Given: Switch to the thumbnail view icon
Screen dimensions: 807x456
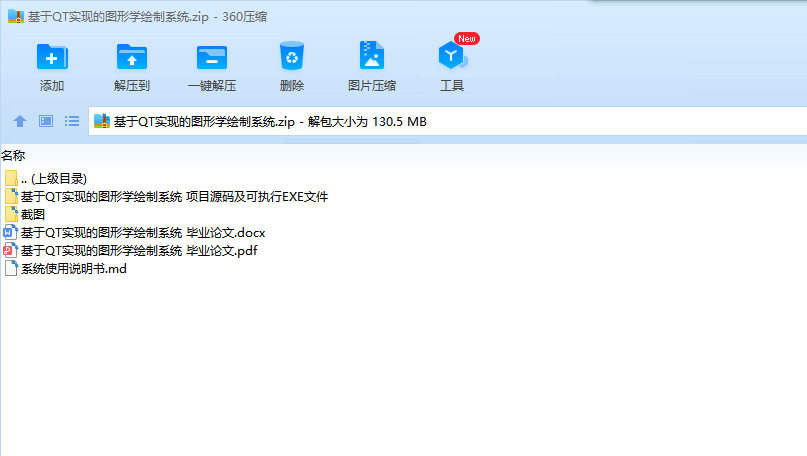Looking at the screenshot, I should click(x=46, y=121).
